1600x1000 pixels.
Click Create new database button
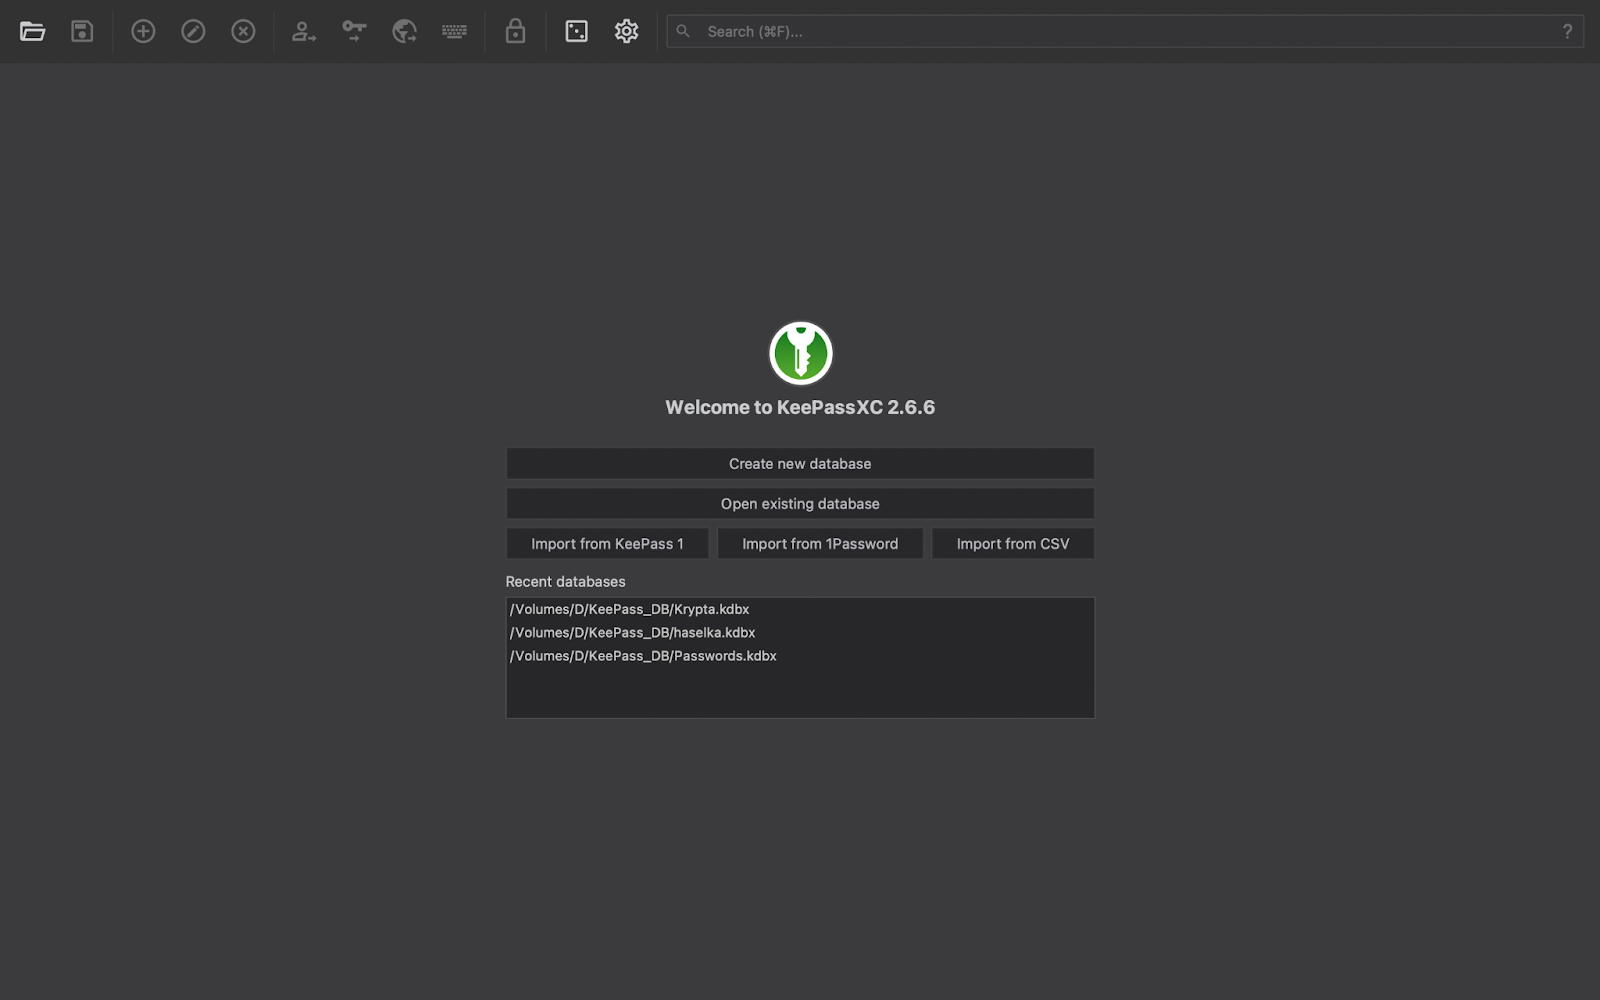click(x=800, y=463)
